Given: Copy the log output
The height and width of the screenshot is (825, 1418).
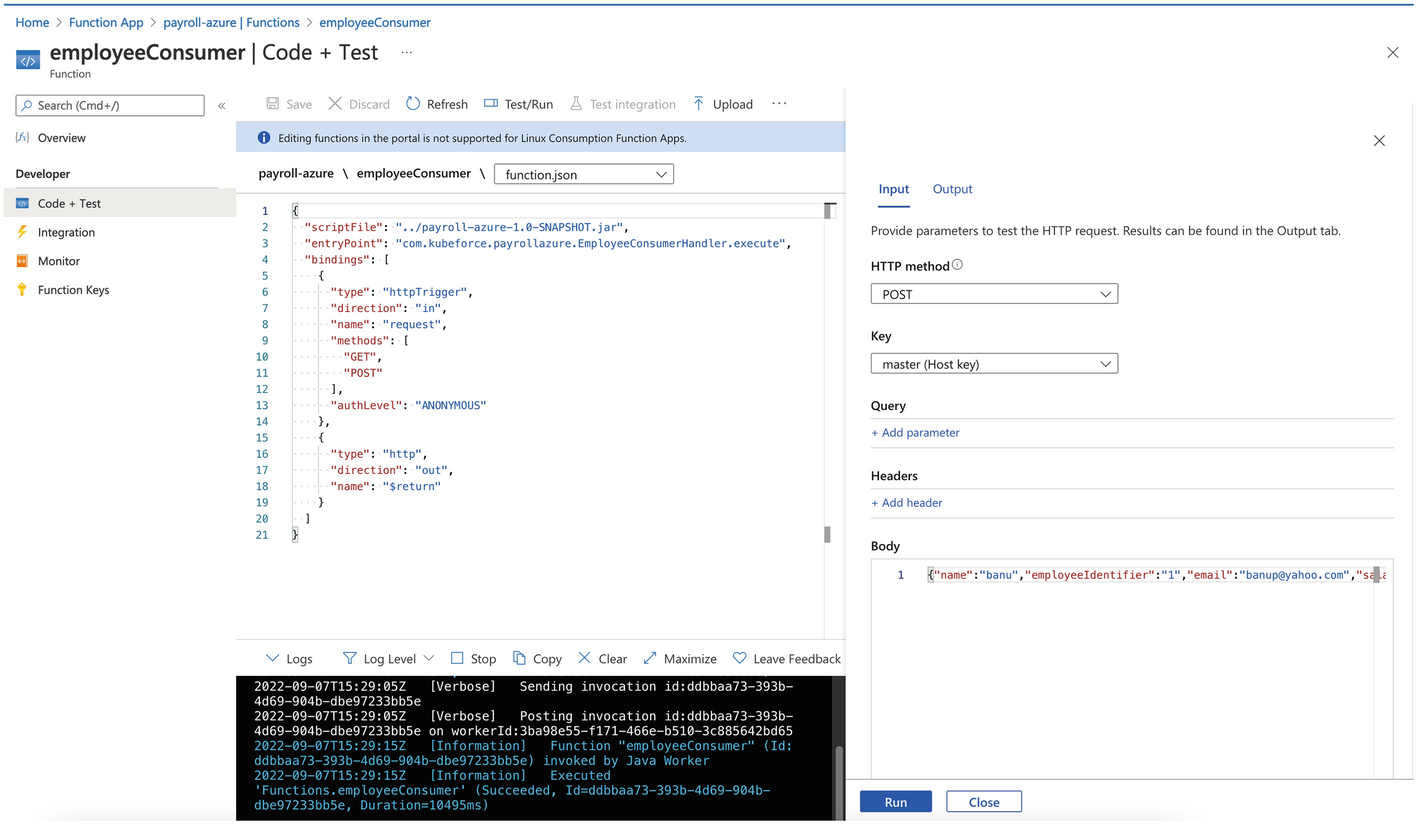Looking at the screenshot, I should point(537,659).
